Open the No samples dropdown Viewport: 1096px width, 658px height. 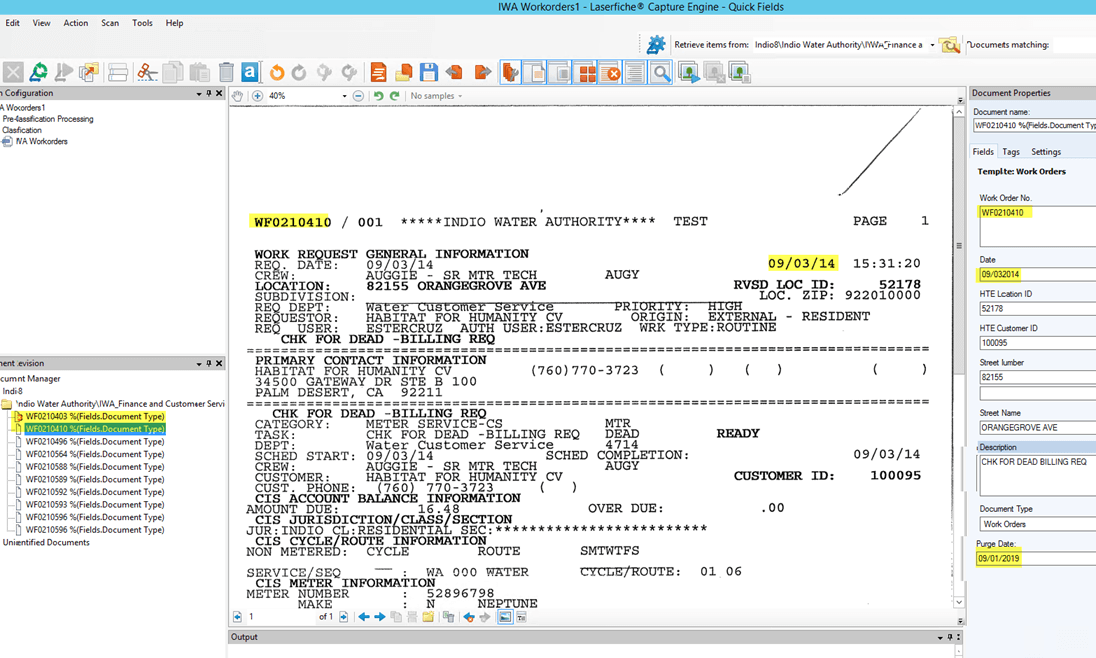click(x=436, y=96)
